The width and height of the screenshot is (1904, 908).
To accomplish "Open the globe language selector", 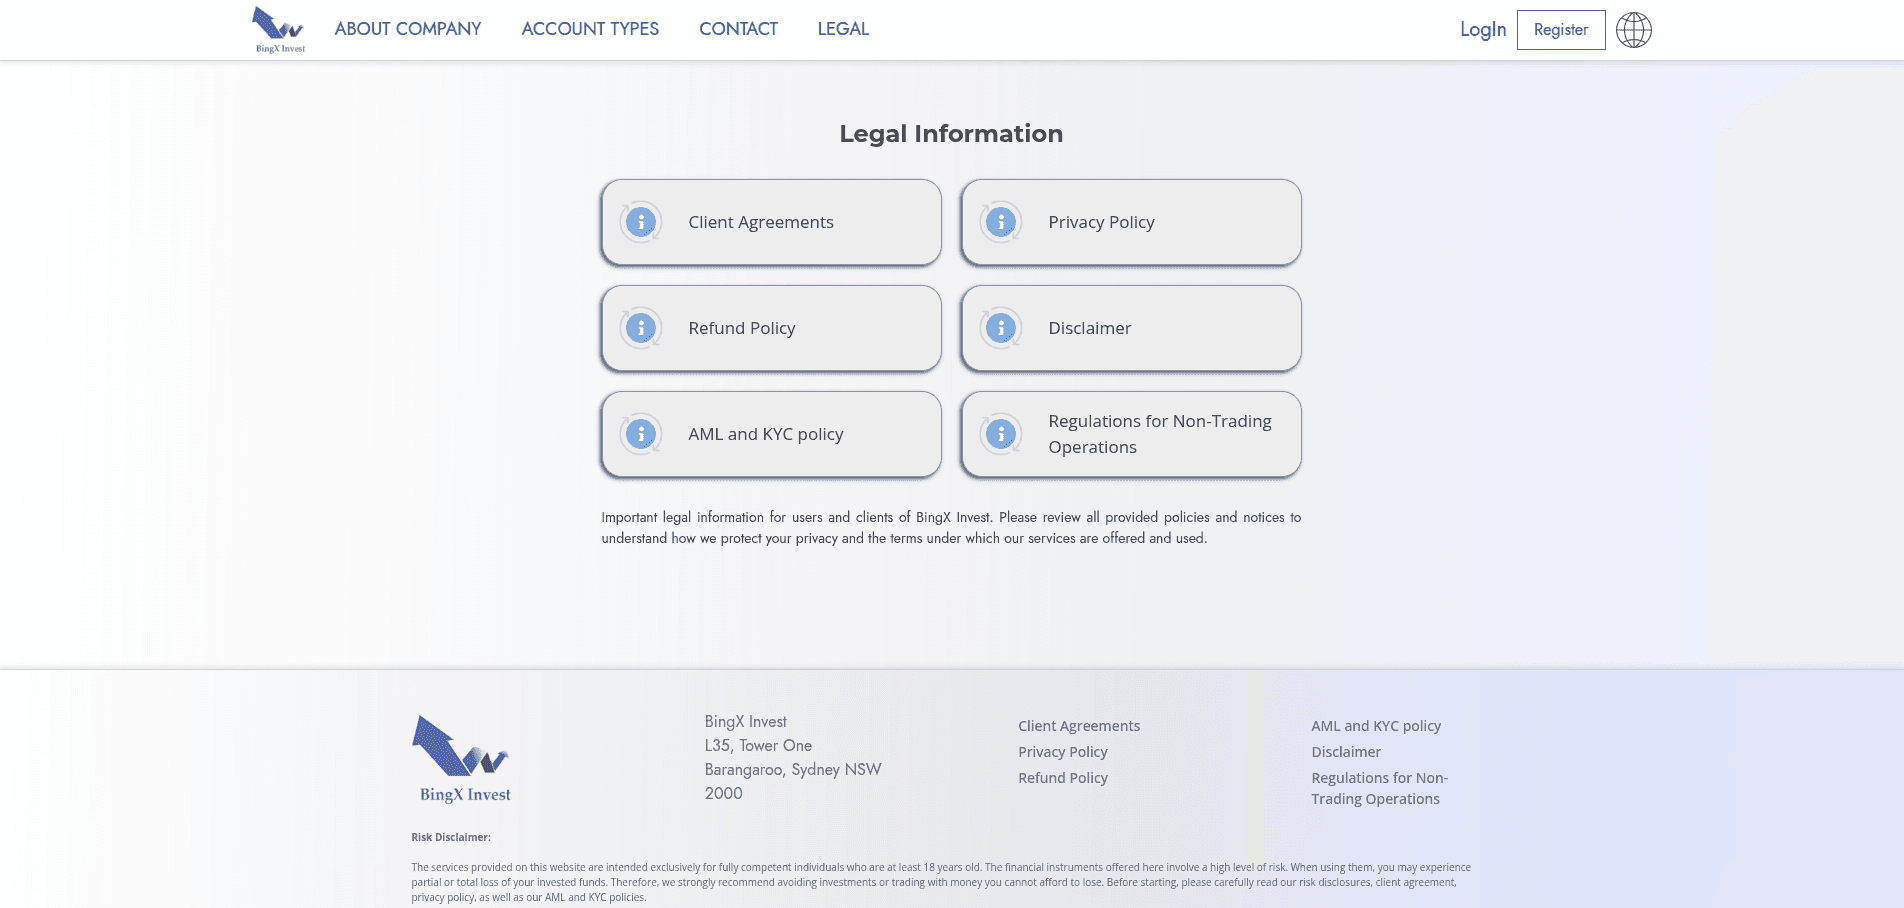I will (1633, 30).
